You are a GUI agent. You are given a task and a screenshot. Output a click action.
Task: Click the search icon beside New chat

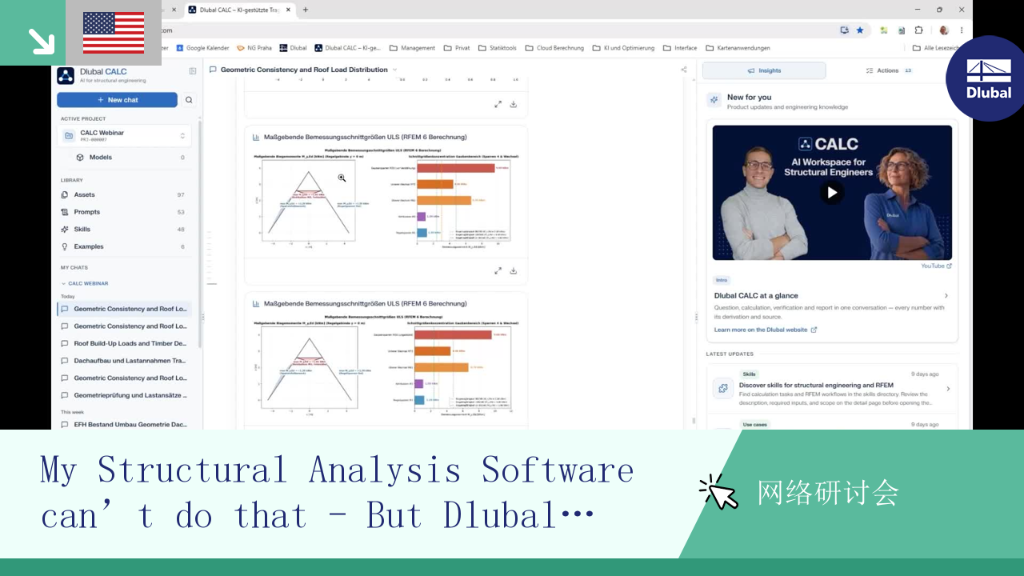coord(189,100)
